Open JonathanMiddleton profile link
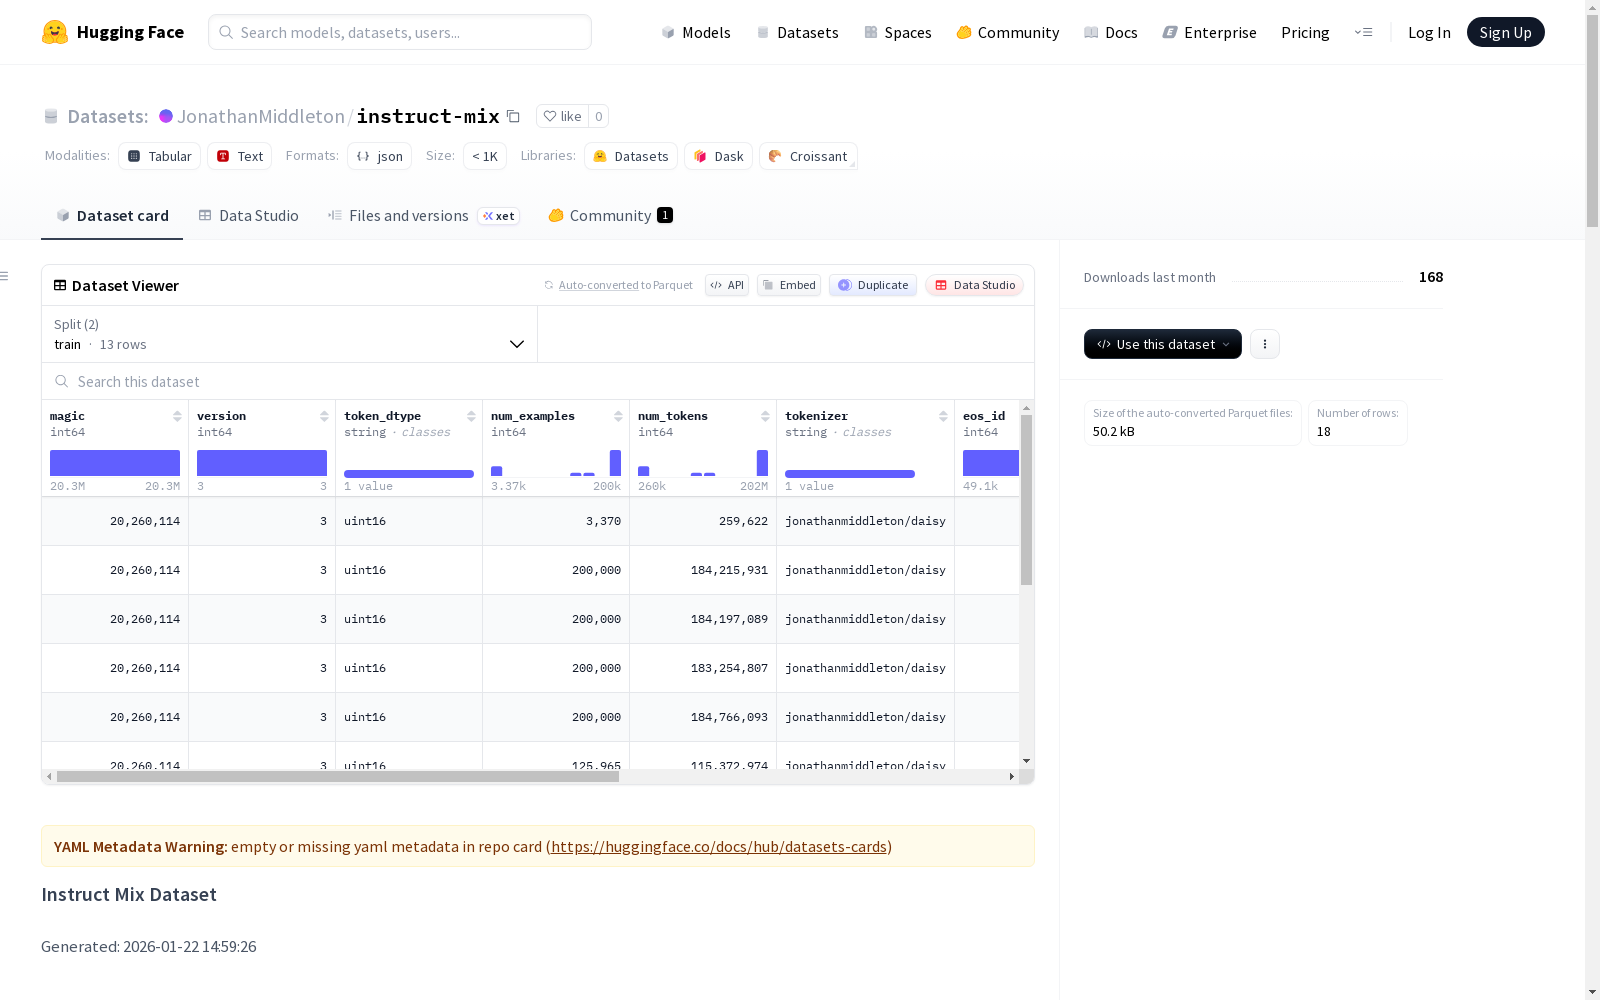This screenshot has height=1000, width=1600. [261, 116]
